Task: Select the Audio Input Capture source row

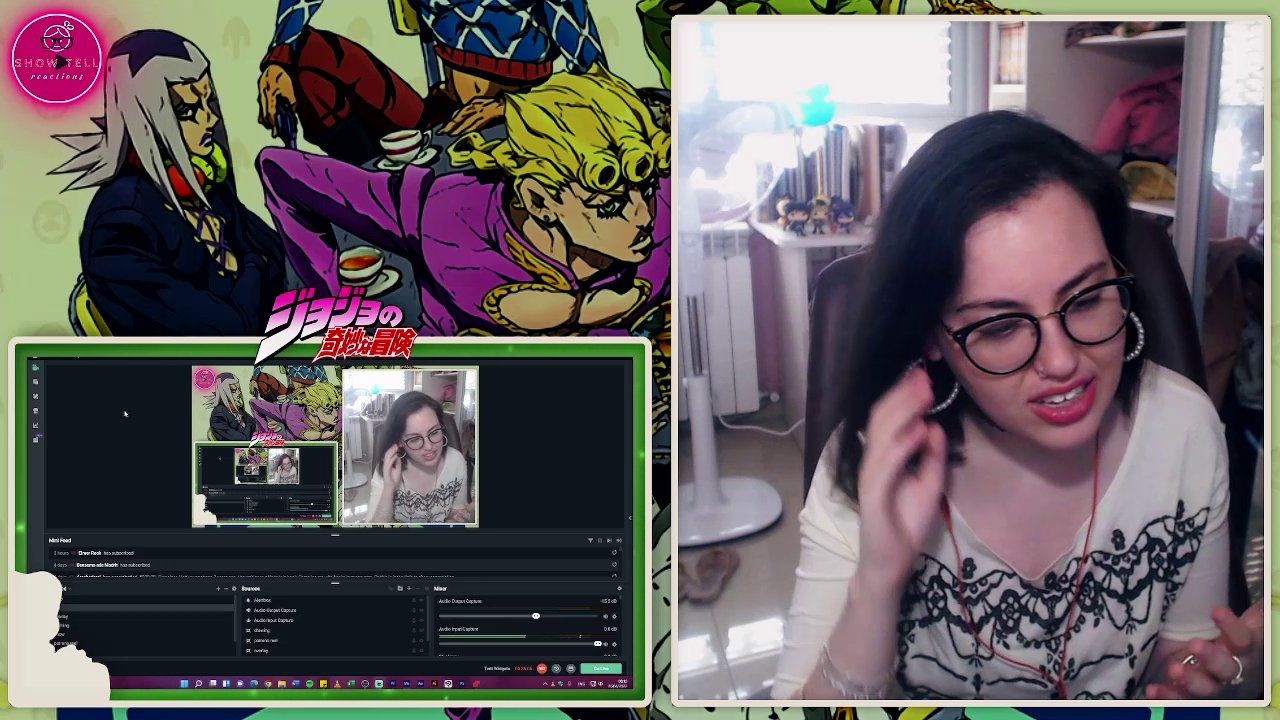Action: [x=334, y=620]
